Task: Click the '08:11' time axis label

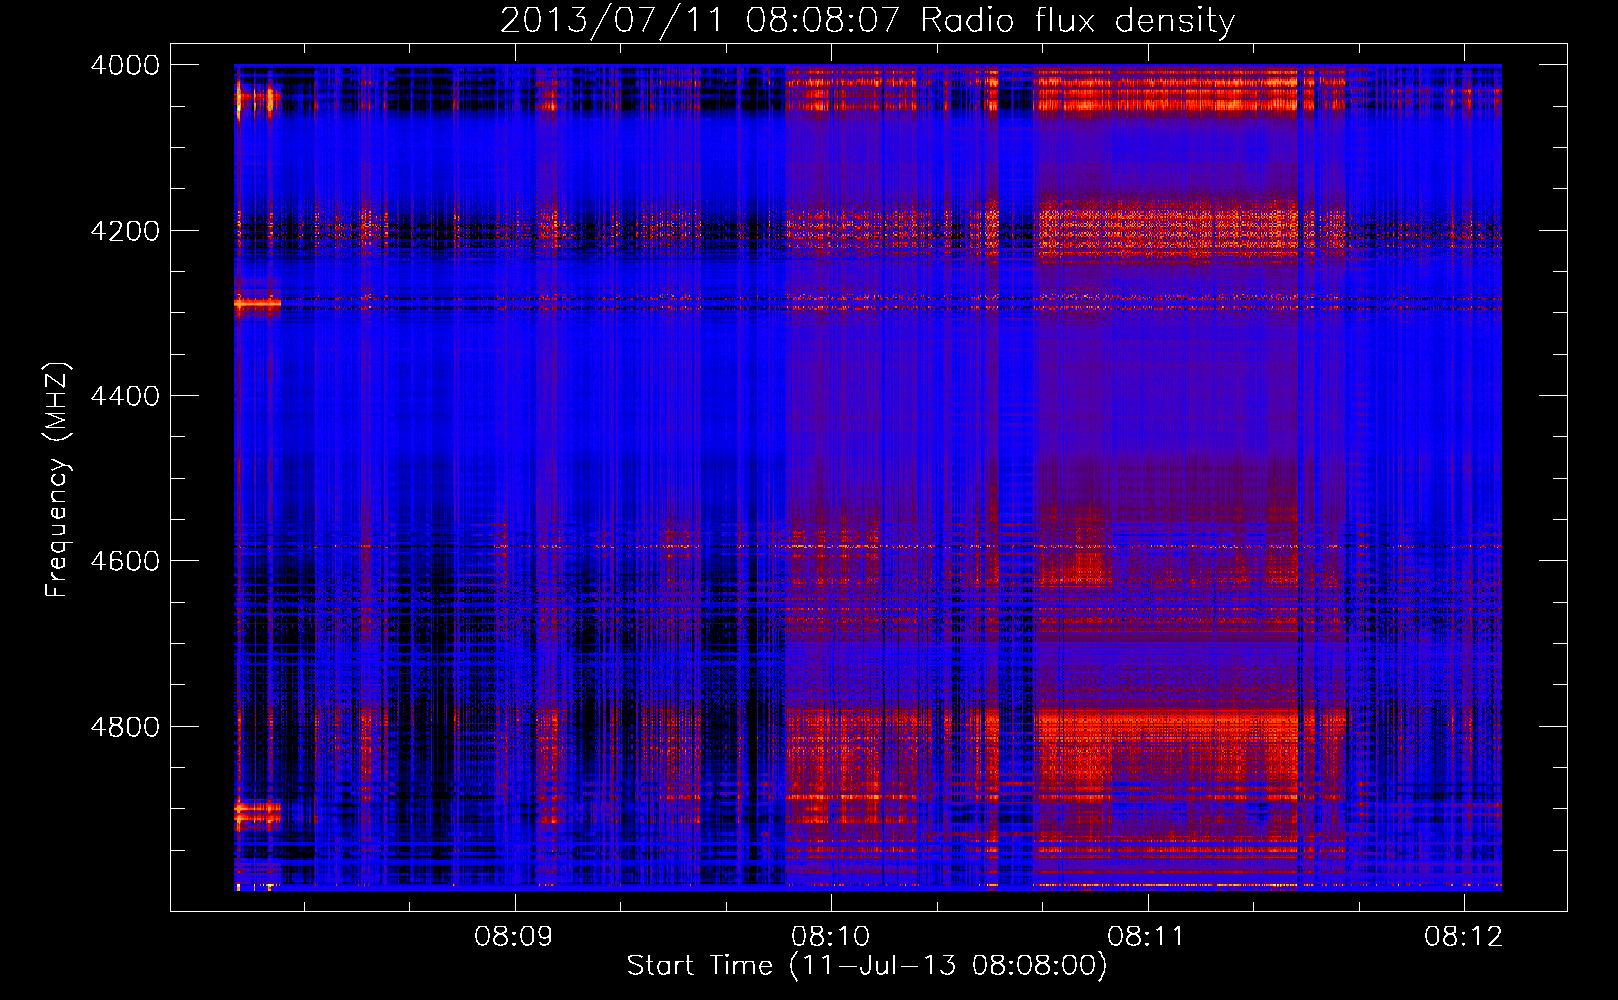Action: pos(1146,937)
